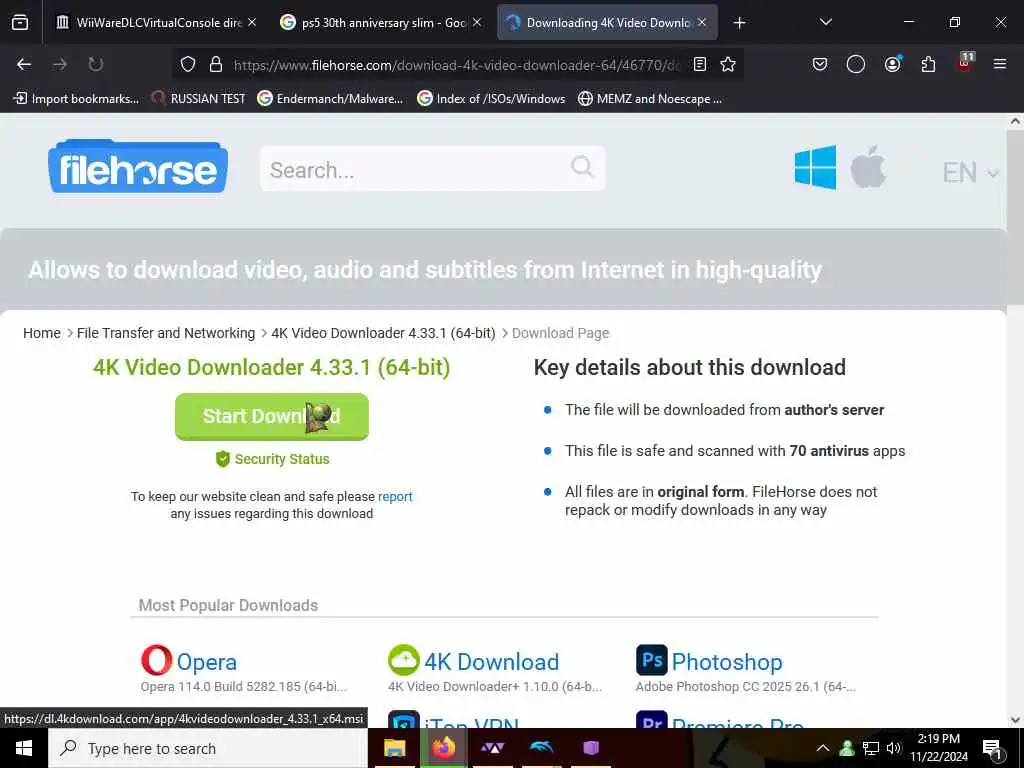The height and width of the screenshot is (768, 1024).
Task: Click Import bookmarks in the bookmarks bar
Action: pyautogui.click(x=76, y=99)
